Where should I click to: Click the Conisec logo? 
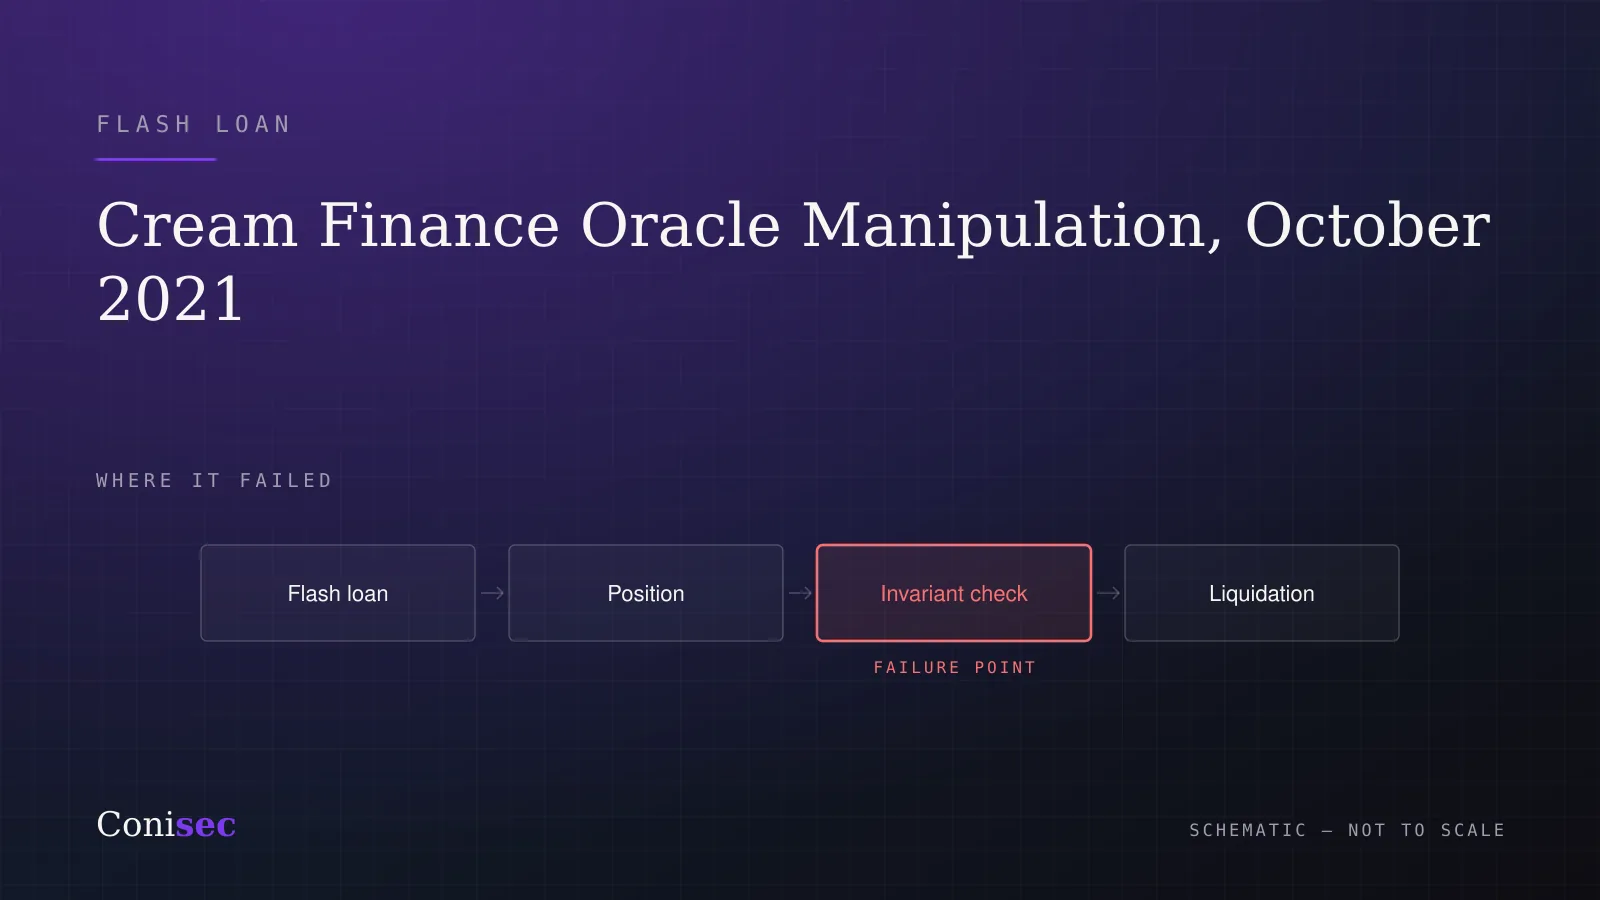[166, 824]
